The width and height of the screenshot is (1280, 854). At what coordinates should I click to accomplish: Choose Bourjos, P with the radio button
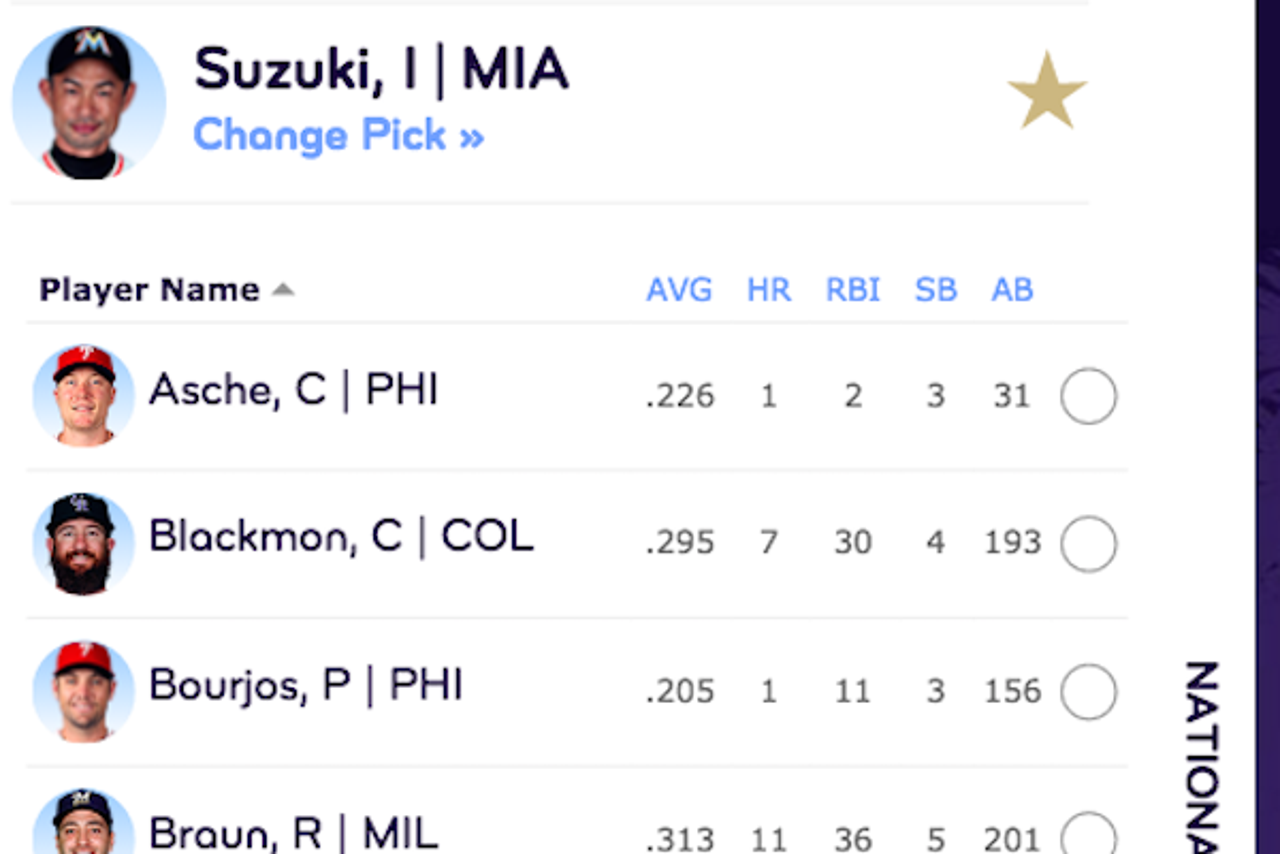1088,692
